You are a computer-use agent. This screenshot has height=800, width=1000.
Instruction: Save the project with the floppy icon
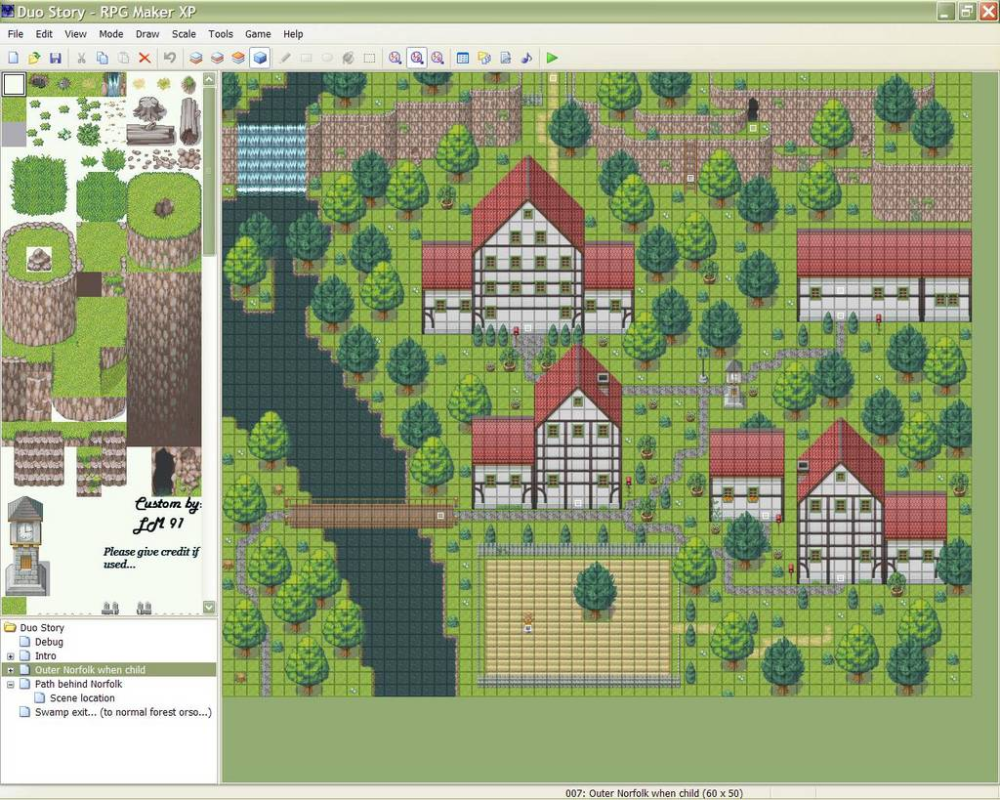point(55,58)
